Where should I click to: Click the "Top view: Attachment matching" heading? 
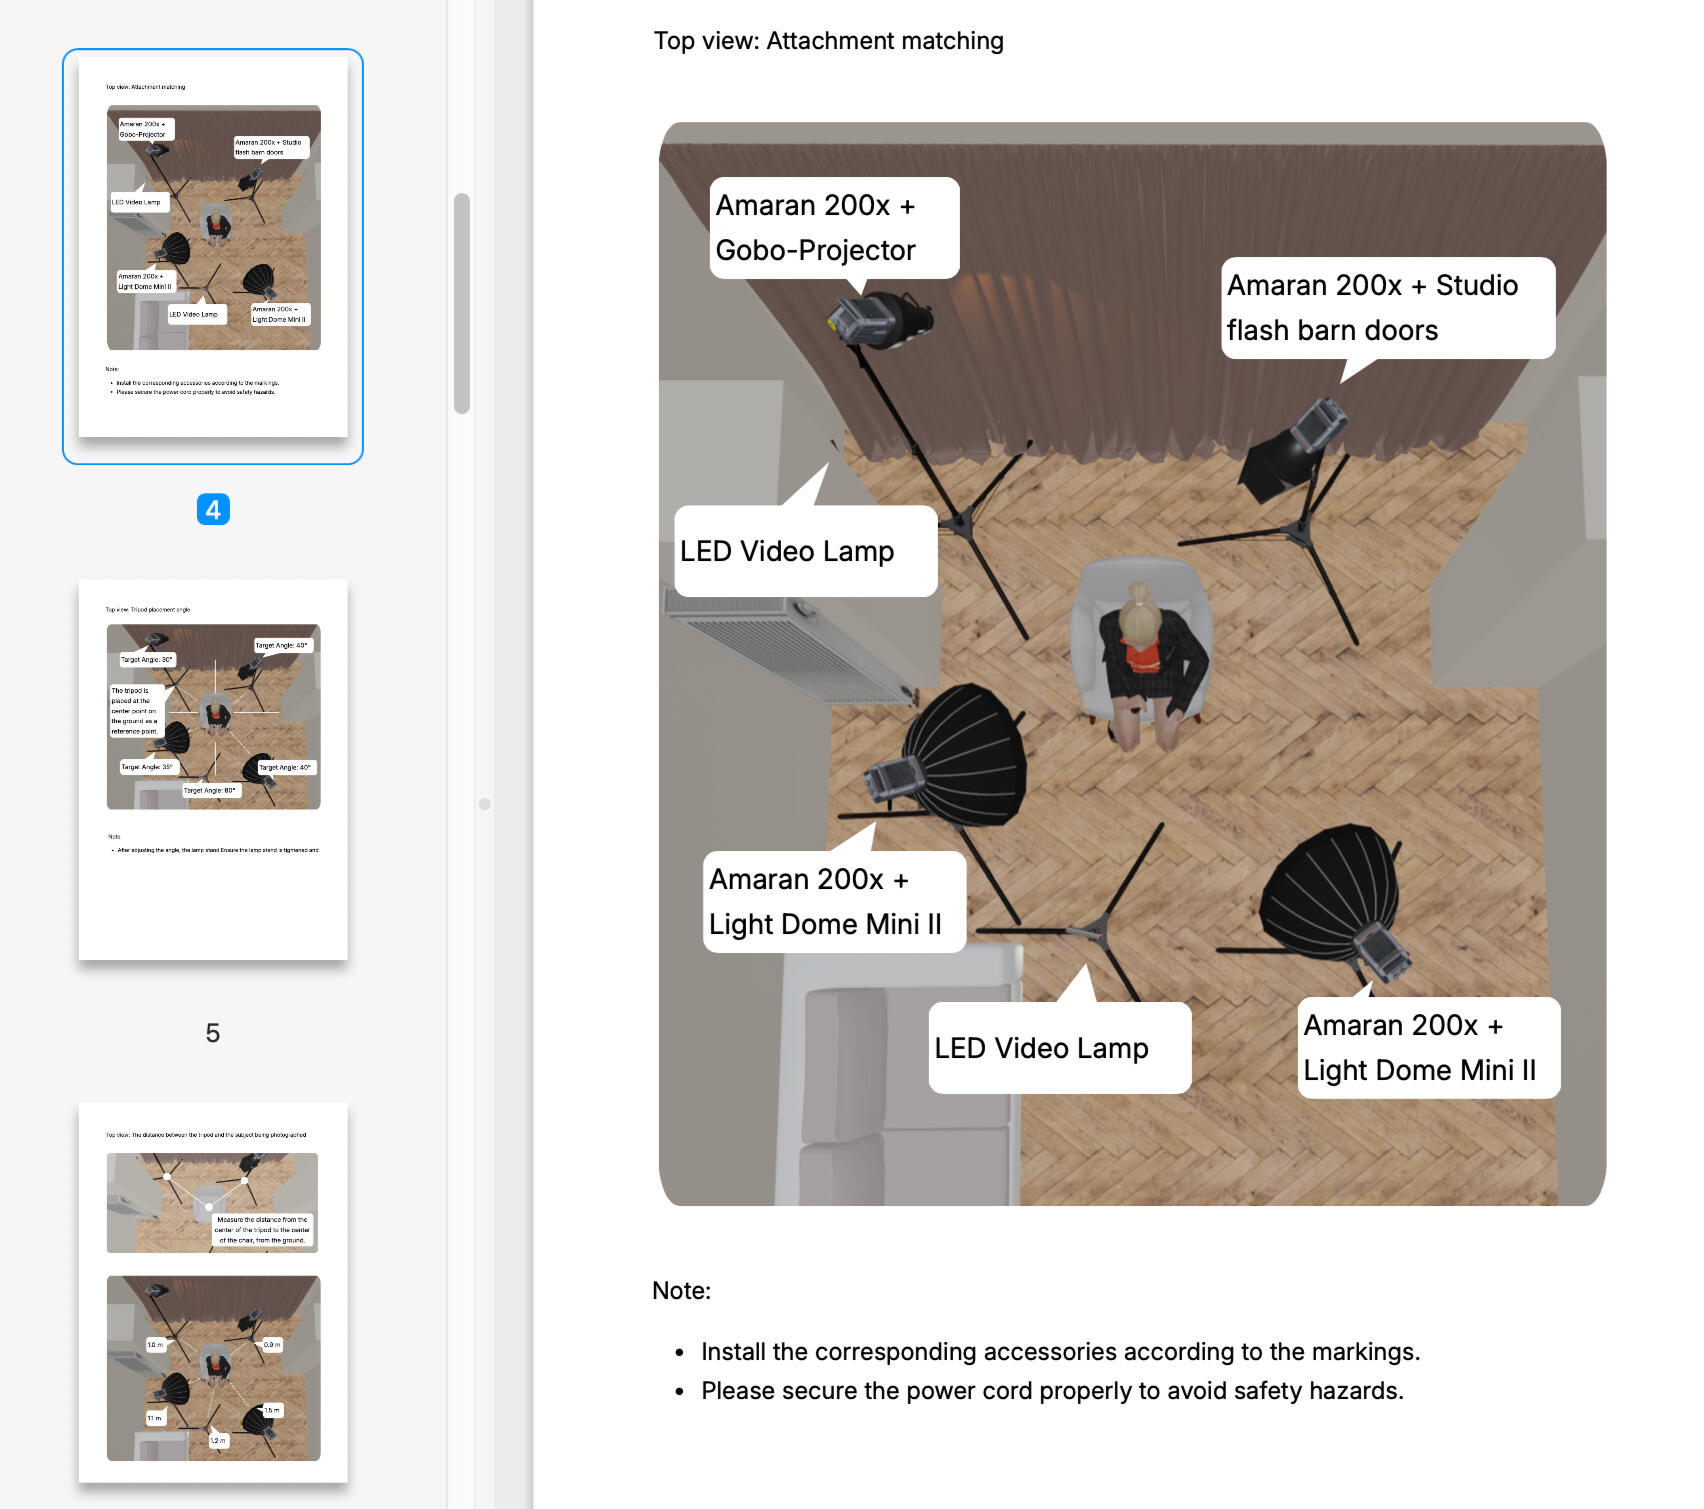pyautogui.click(x=828, y=41)
